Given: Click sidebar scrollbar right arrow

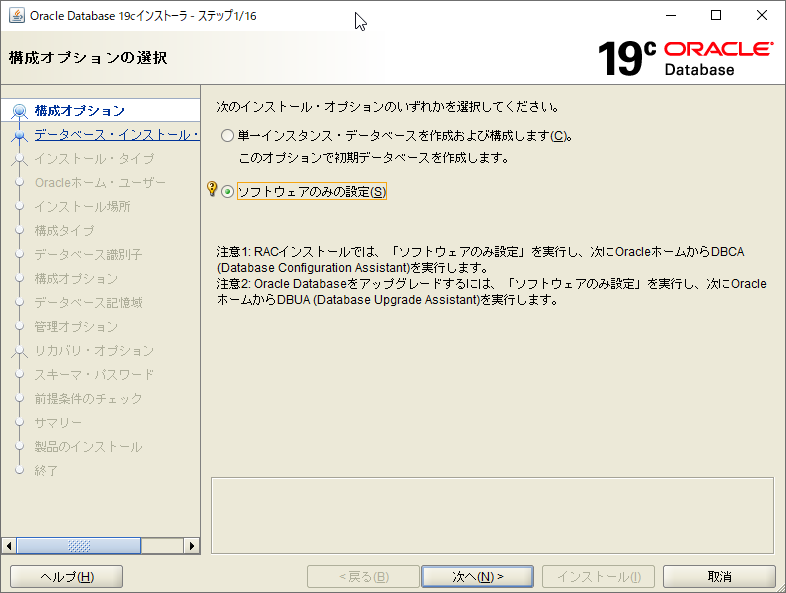Looking at the screenshot, I should point(192,545).
